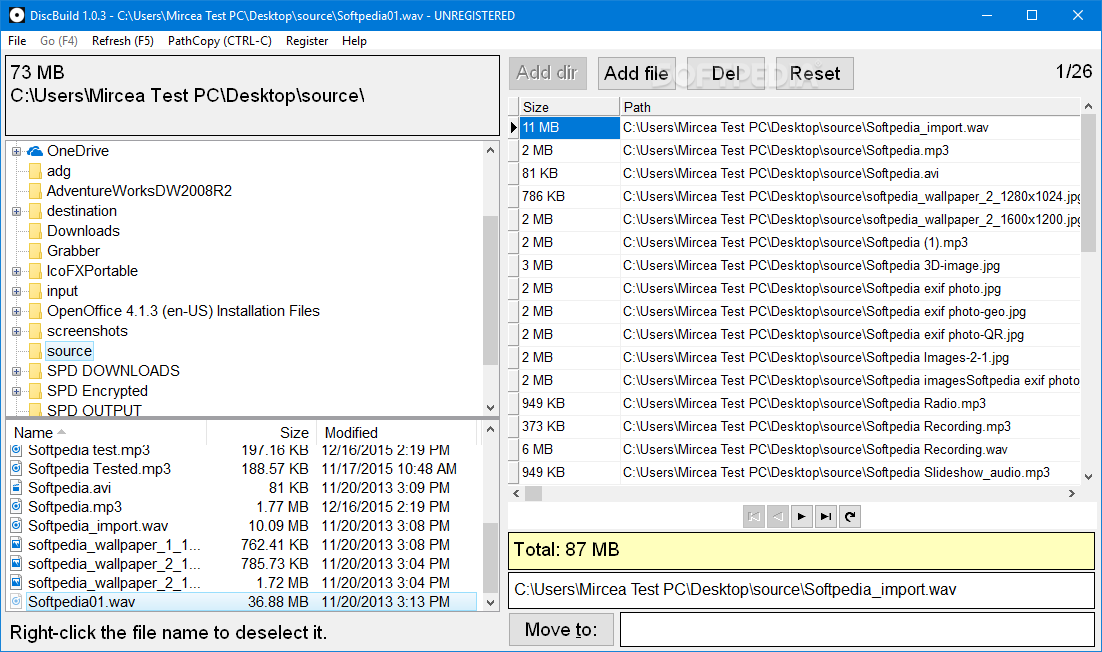Screen dimensions: 1102x652
Task: Click the audio file icon of Softpedia.mp3
Action: pos(16,507)
